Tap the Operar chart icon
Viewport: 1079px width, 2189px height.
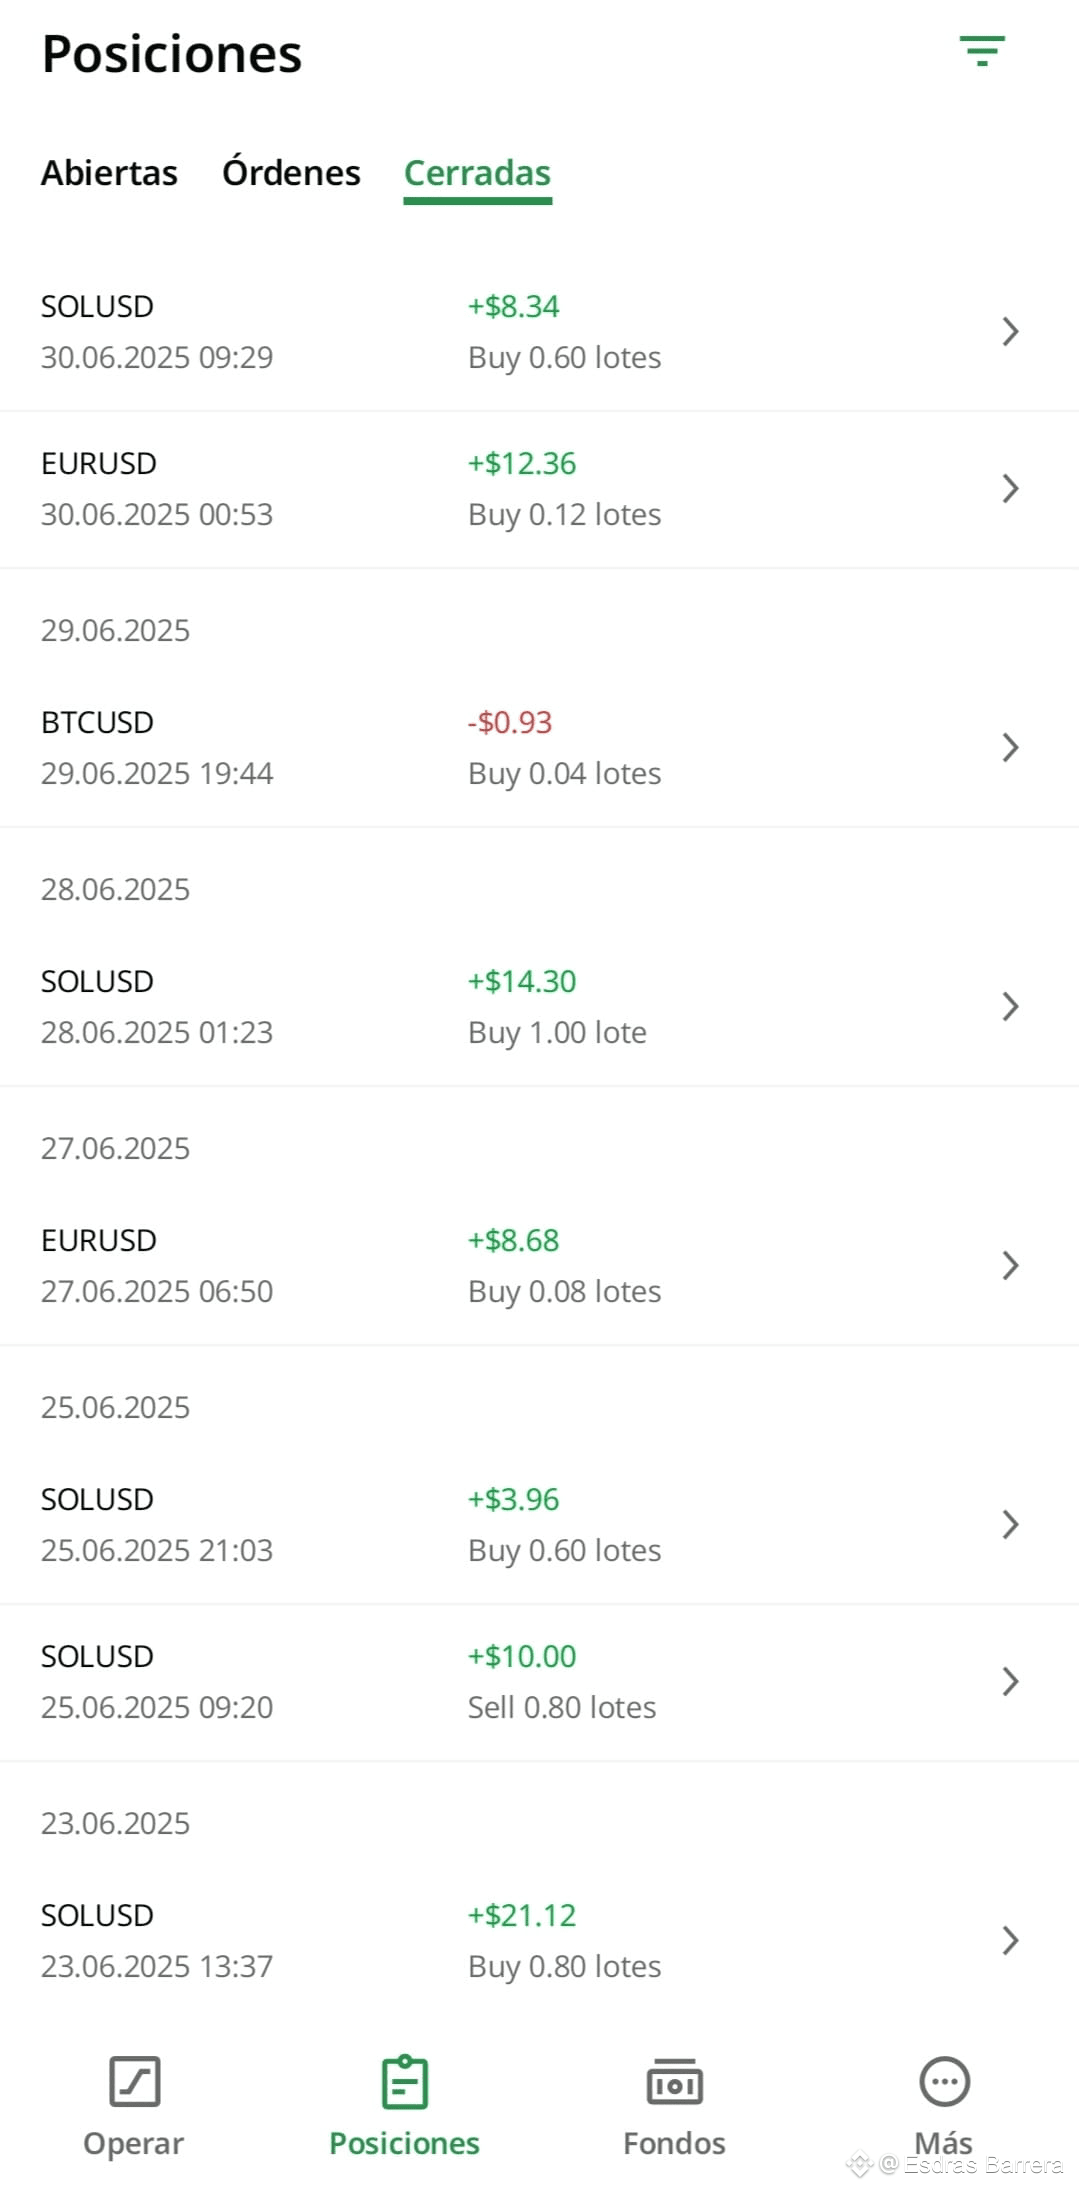click(134, 2082)
